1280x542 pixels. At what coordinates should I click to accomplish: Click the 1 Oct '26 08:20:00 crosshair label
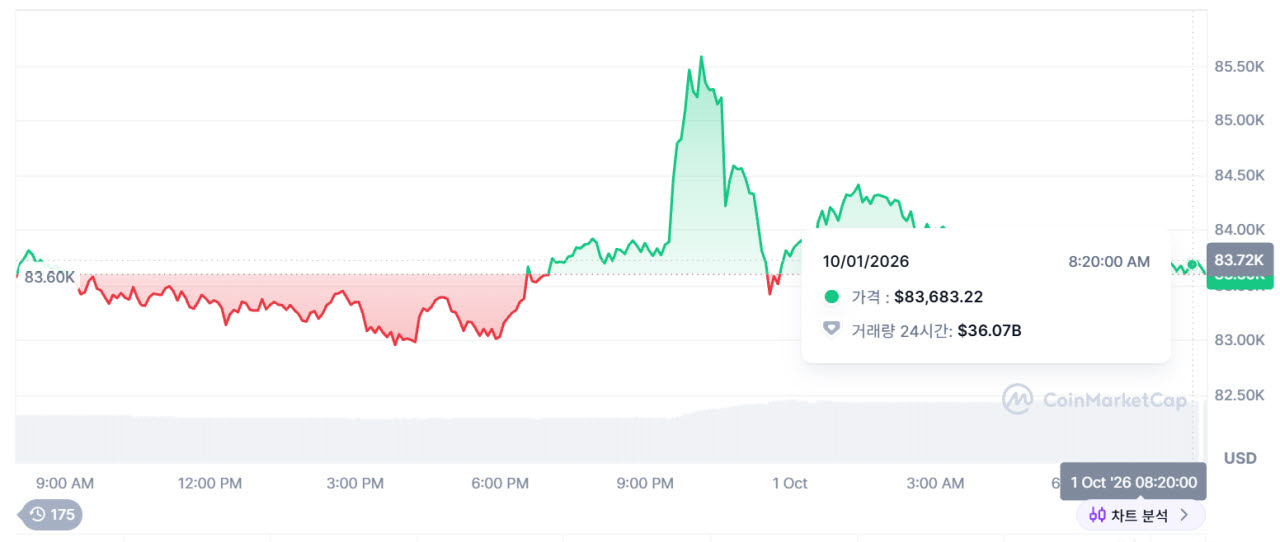tap(1134, 482)
